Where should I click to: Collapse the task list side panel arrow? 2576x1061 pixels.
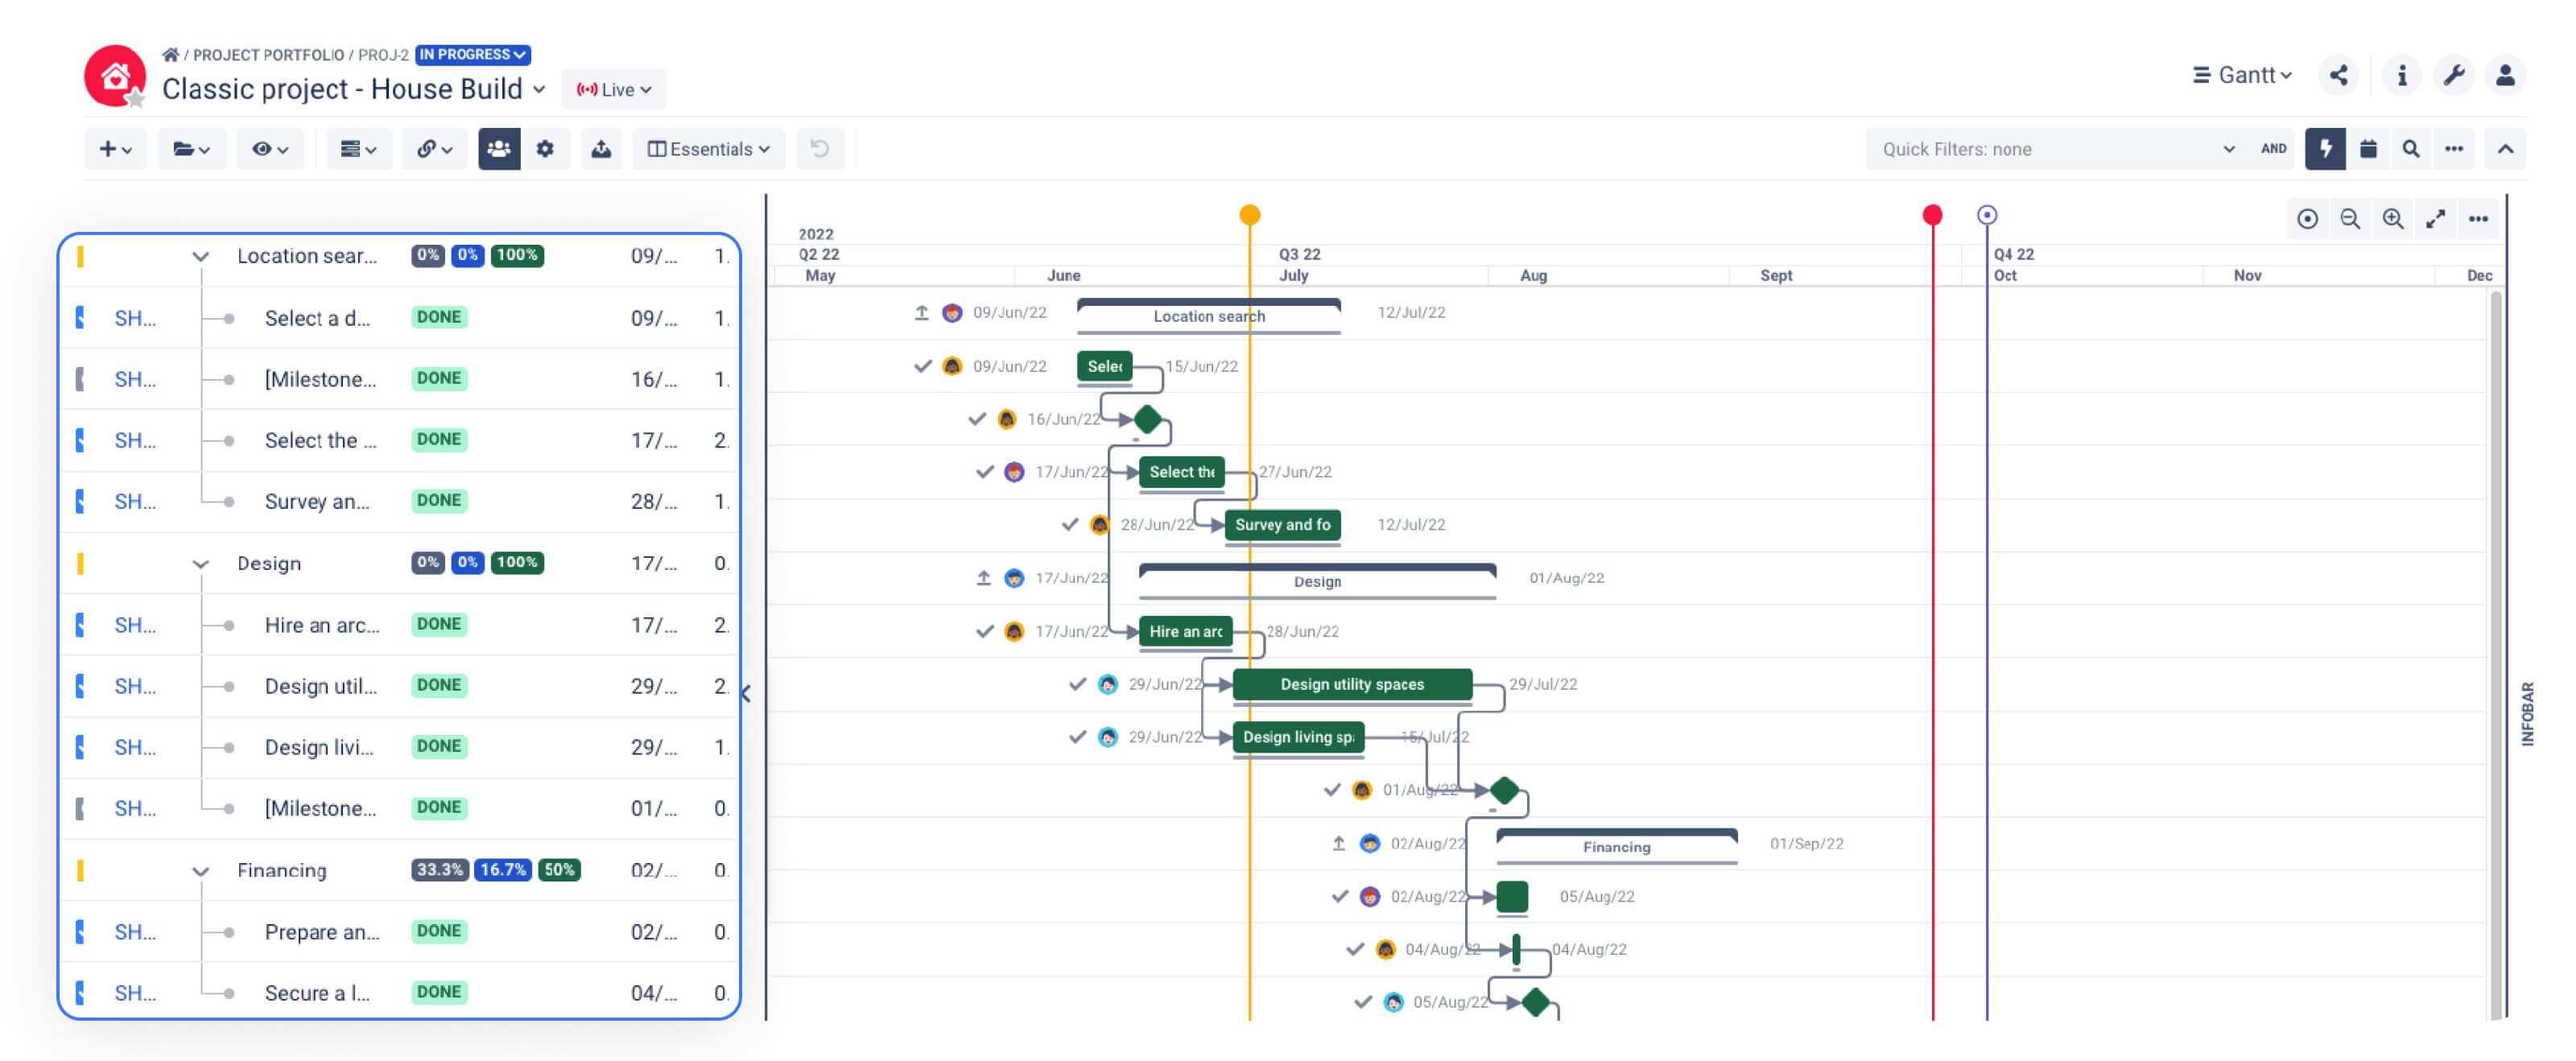click(746, 693)
